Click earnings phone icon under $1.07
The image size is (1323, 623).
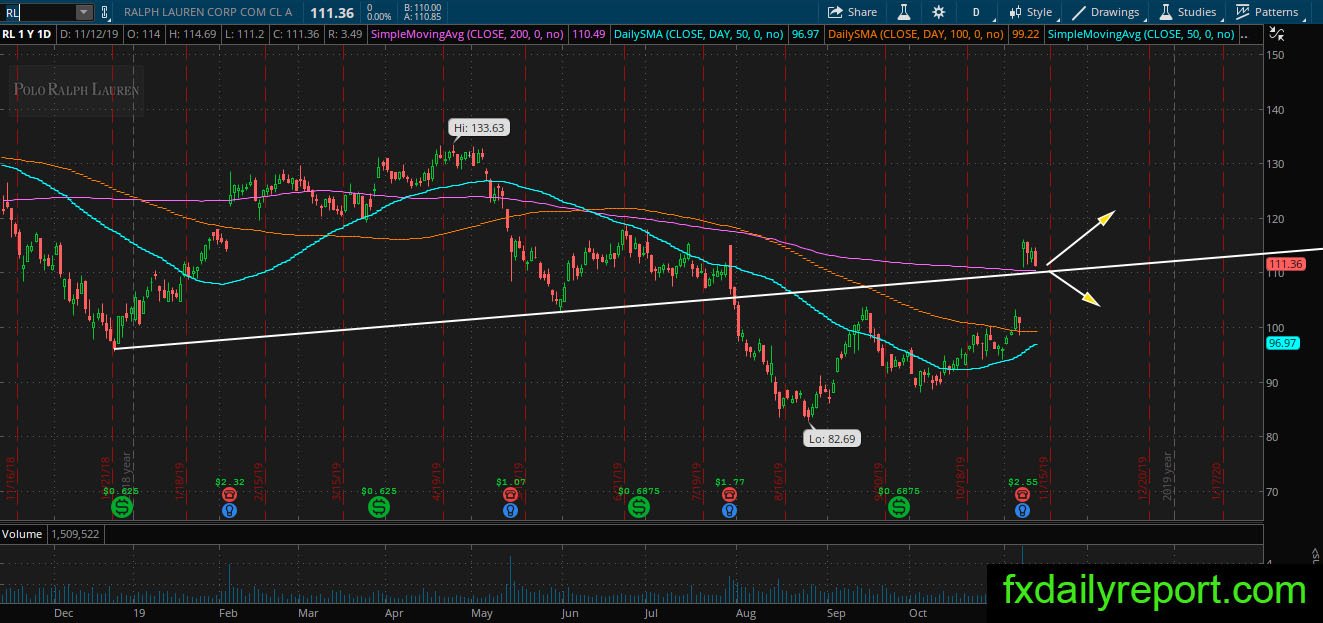(510, 494)
